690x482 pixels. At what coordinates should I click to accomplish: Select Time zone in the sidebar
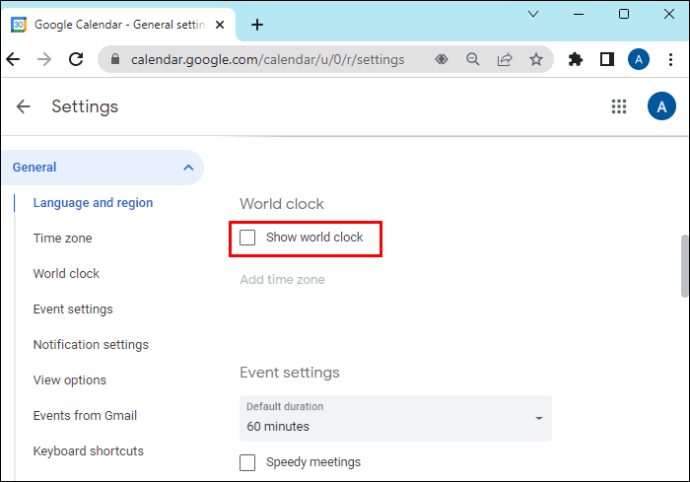[x=62, y=238]
